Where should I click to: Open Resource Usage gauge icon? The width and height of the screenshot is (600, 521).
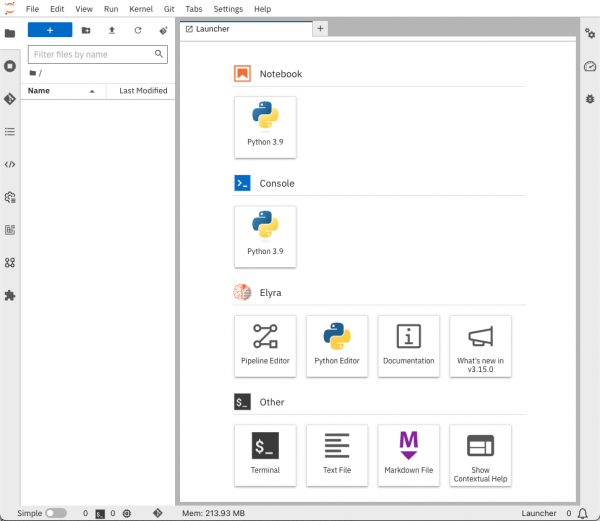[590, 66]
